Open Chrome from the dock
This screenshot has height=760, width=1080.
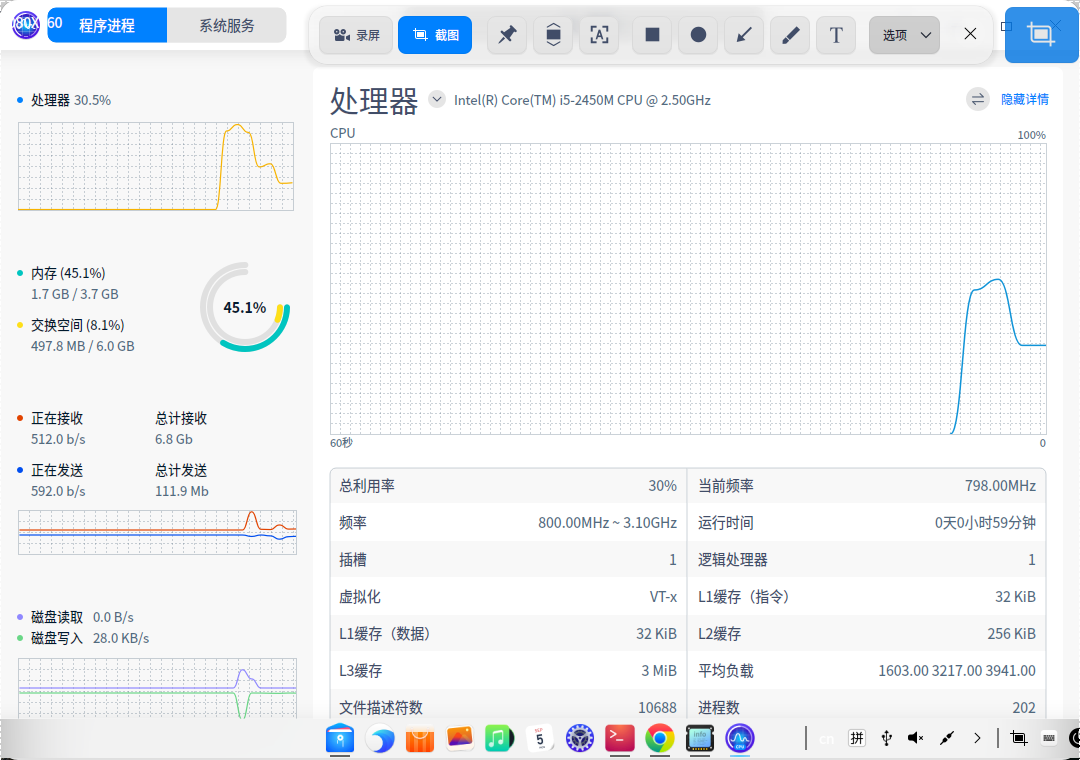click(659, 739)
